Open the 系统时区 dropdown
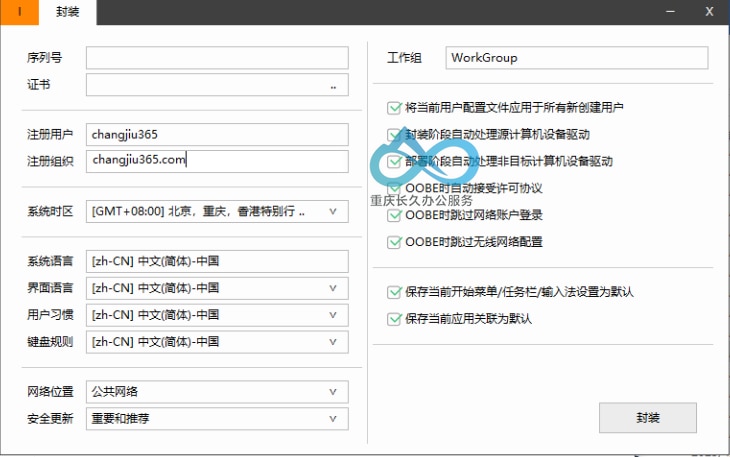The image size is (730, 457). pos(217,211)
